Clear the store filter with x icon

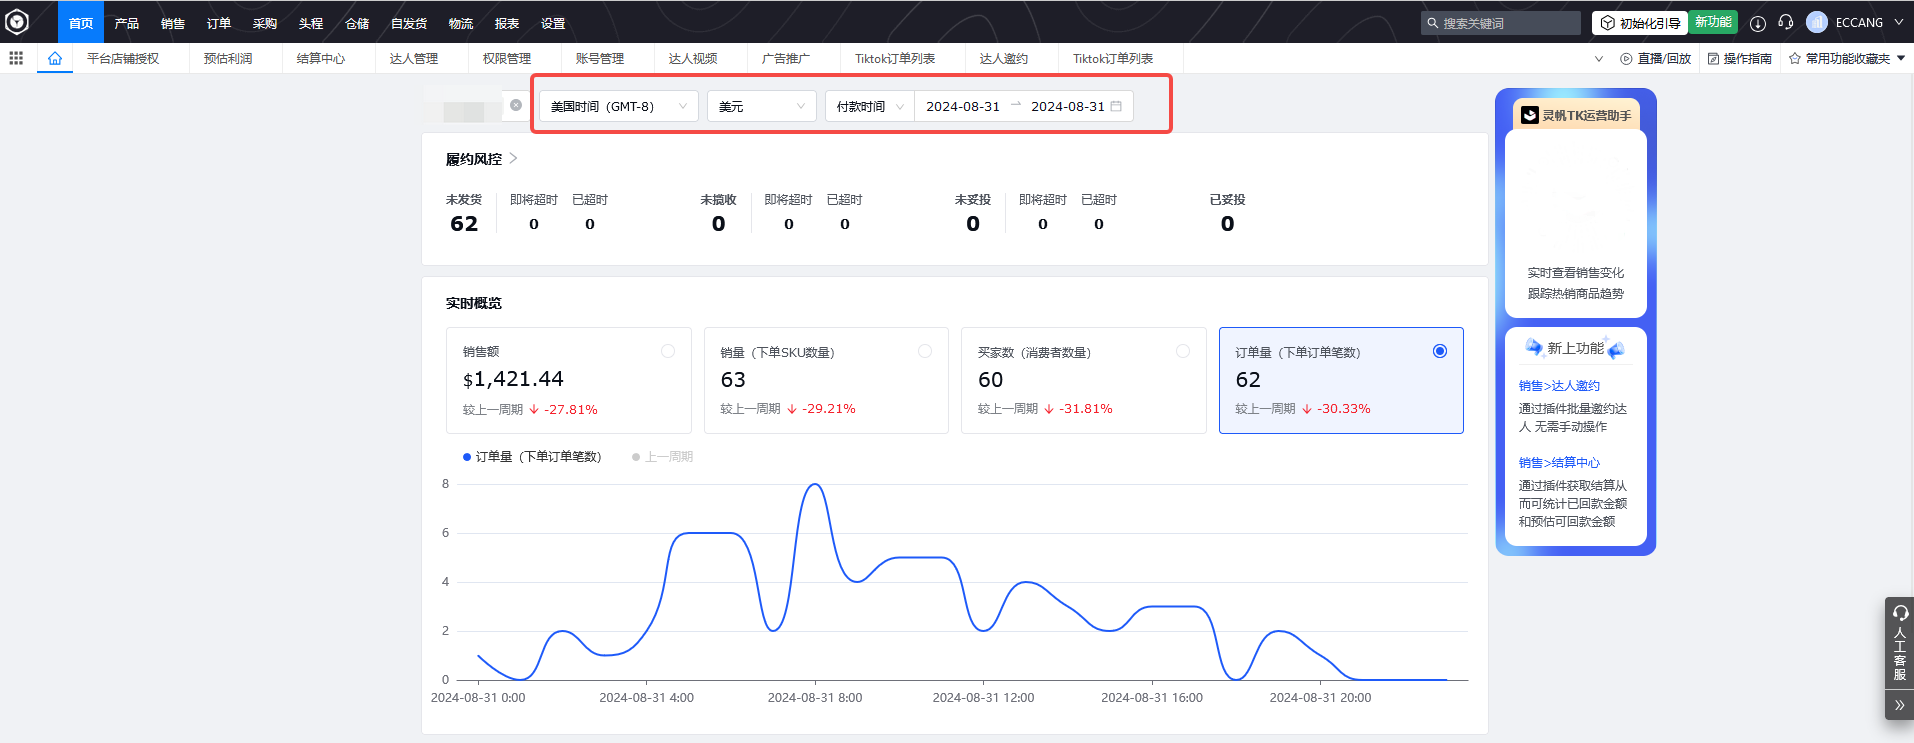(x=516, y=105)
